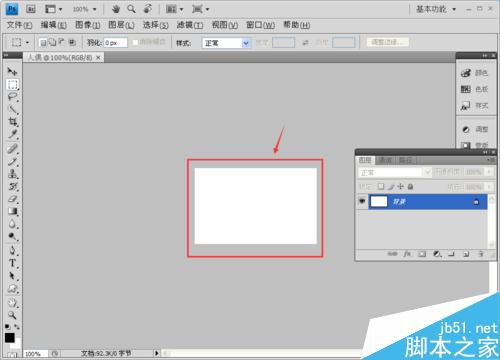Viewport: 500px width, 360px height.
Task: Choose Subtract from Selection mode
Action: tap(62, 43)
